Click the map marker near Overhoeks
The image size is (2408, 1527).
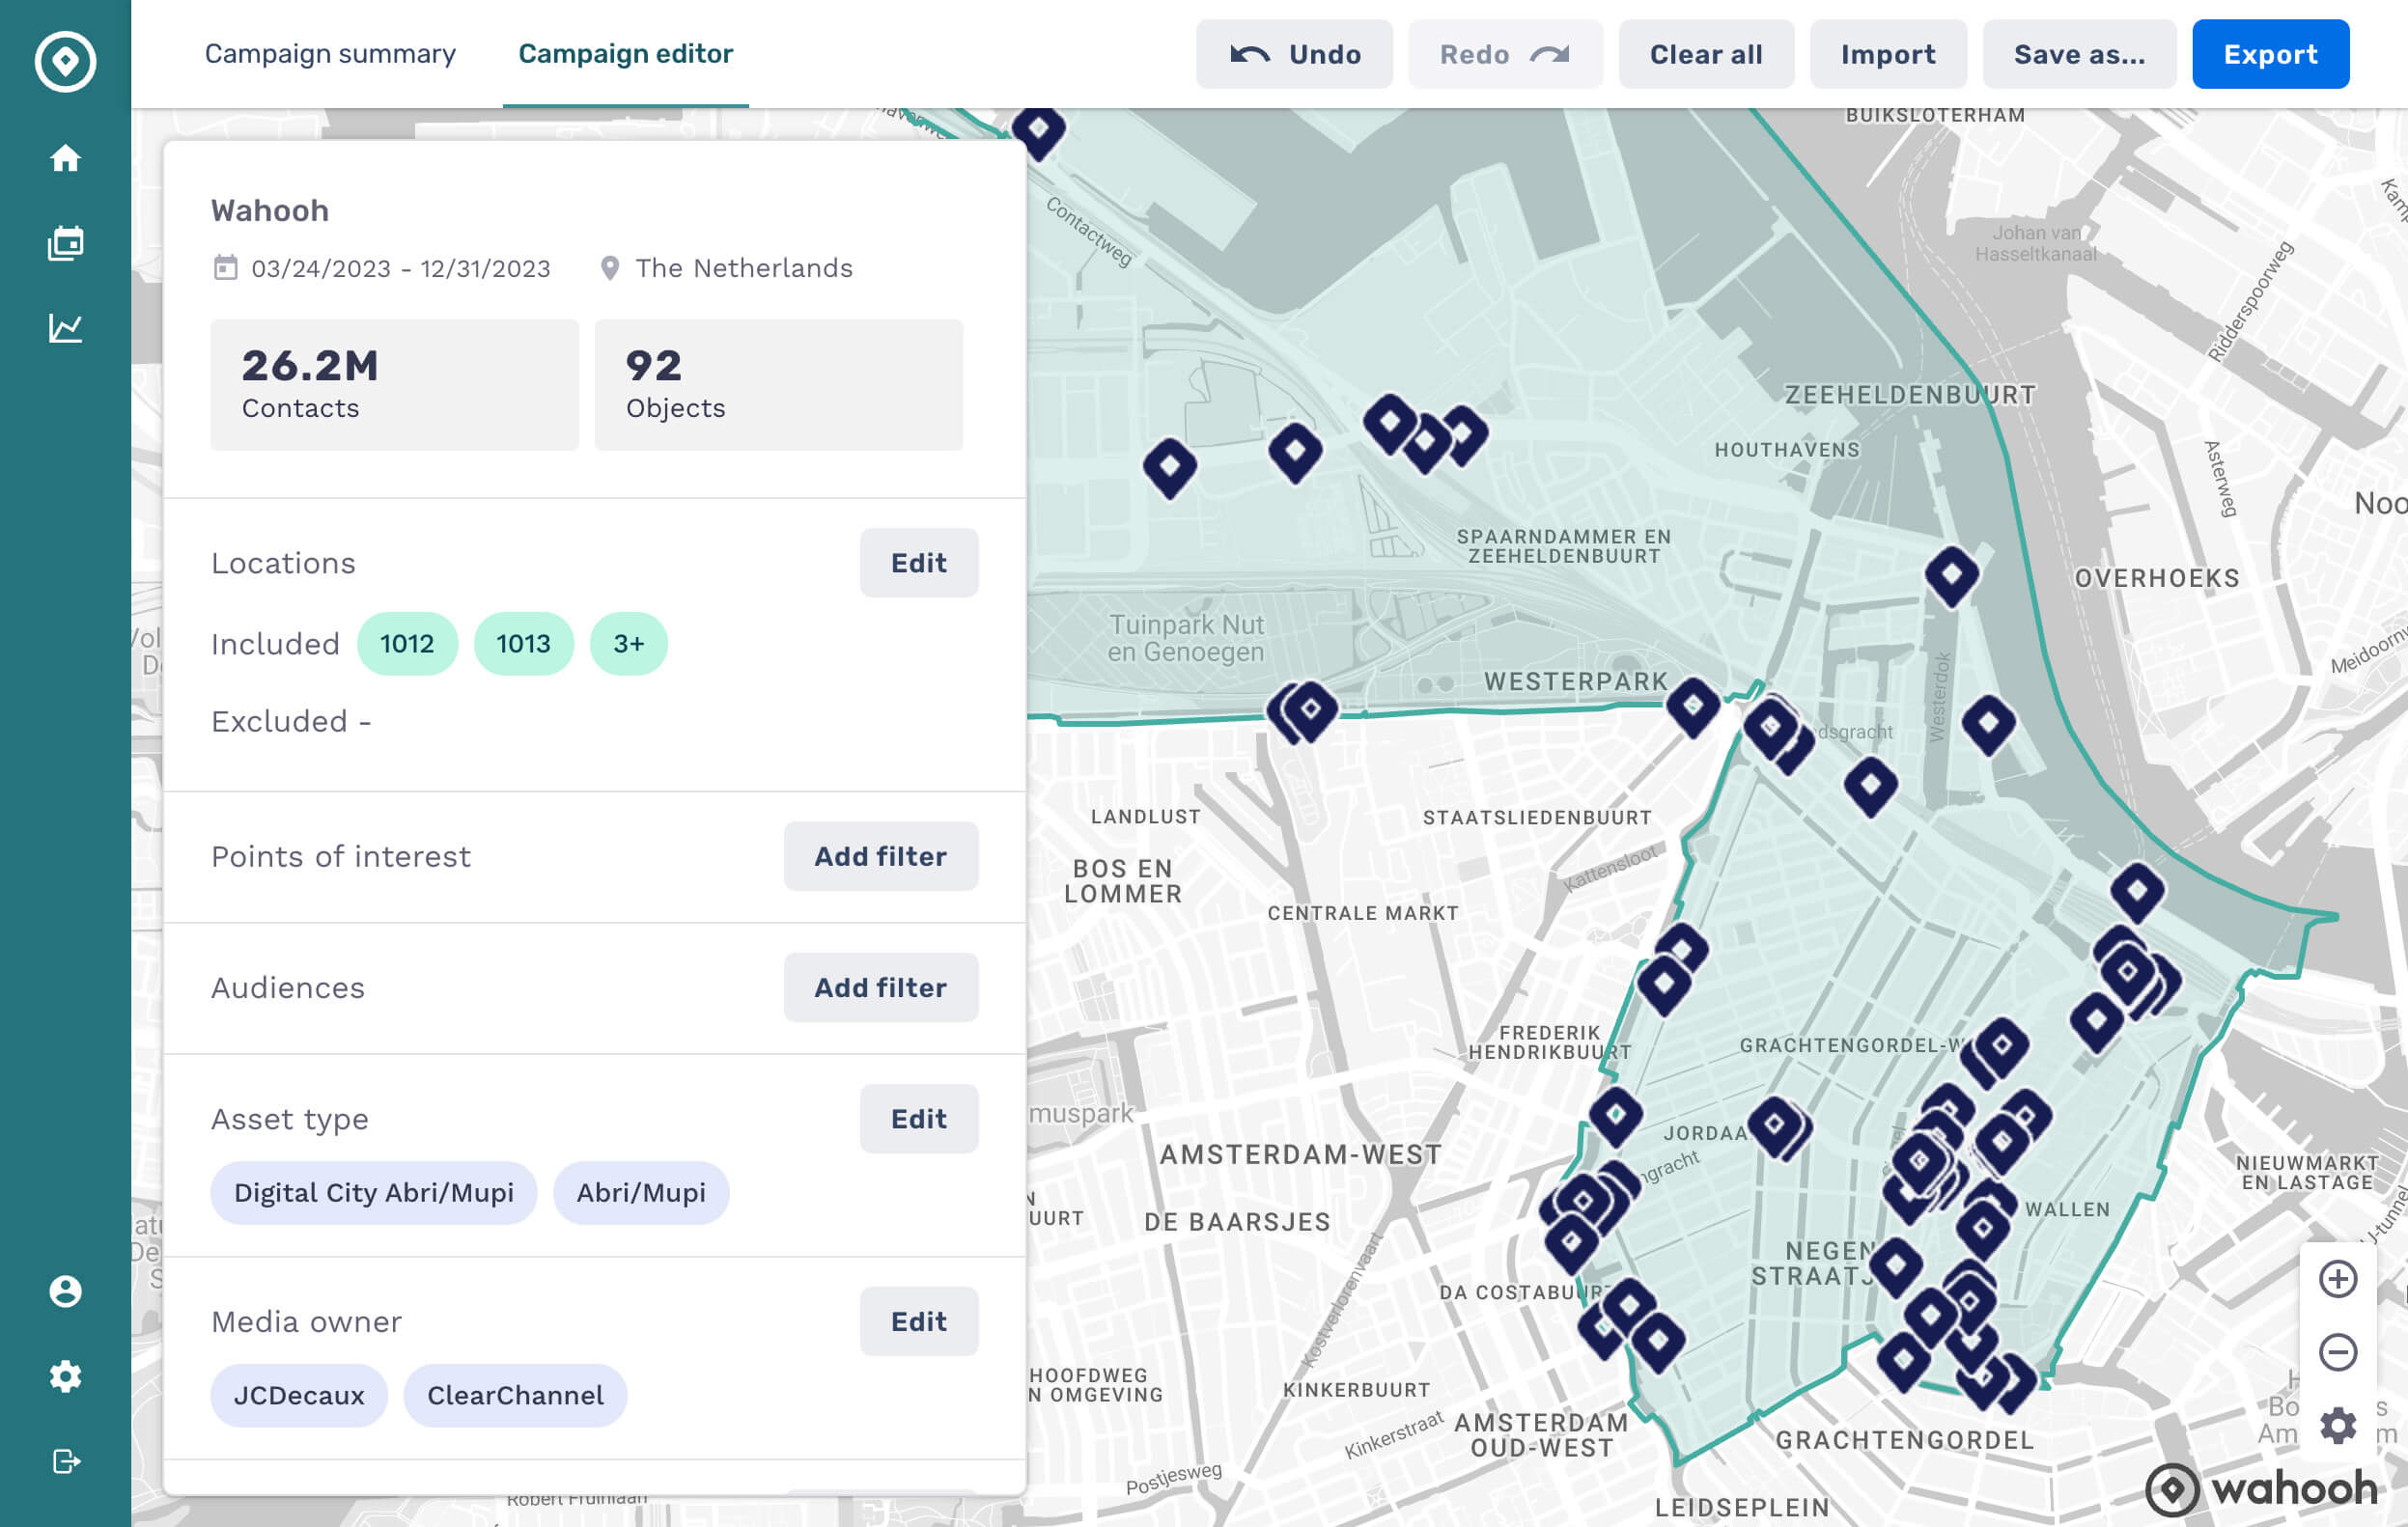tap(1951, 574)
